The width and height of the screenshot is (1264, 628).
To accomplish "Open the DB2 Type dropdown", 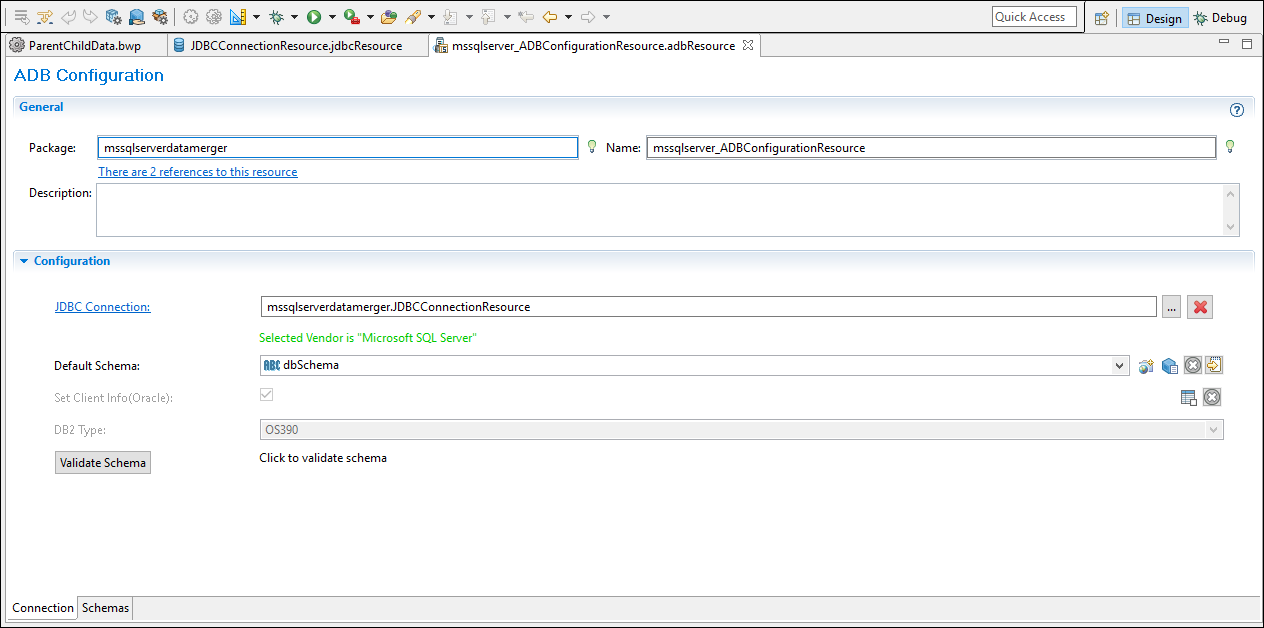I will point(1214,430).
